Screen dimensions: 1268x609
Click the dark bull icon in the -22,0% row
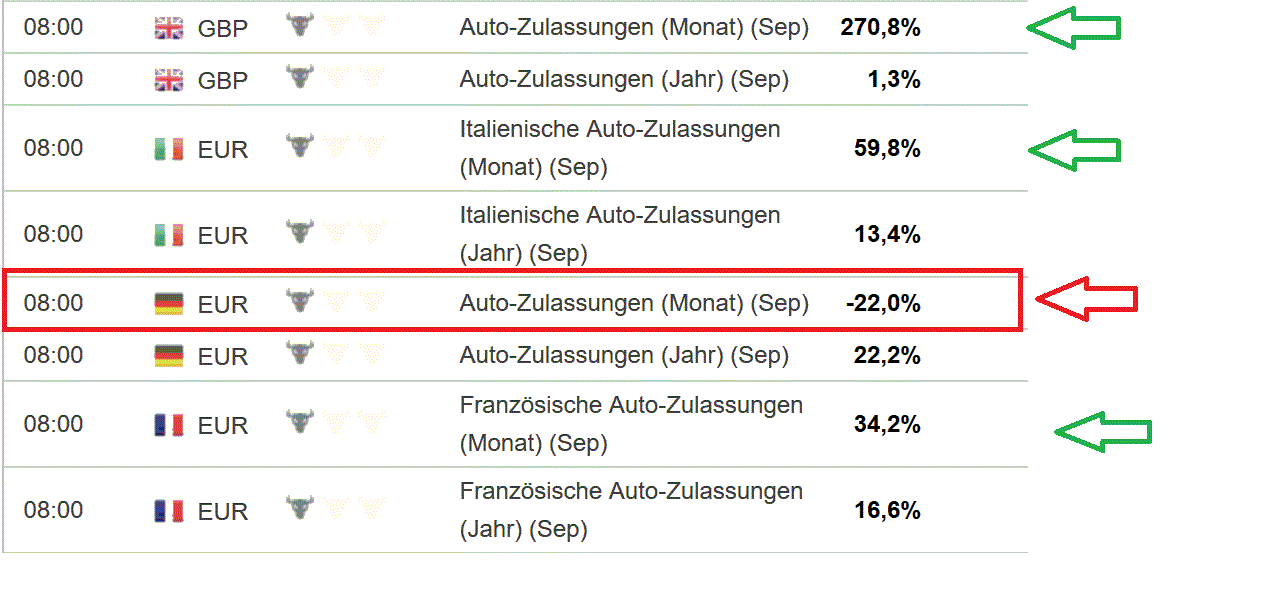point(298,301)
